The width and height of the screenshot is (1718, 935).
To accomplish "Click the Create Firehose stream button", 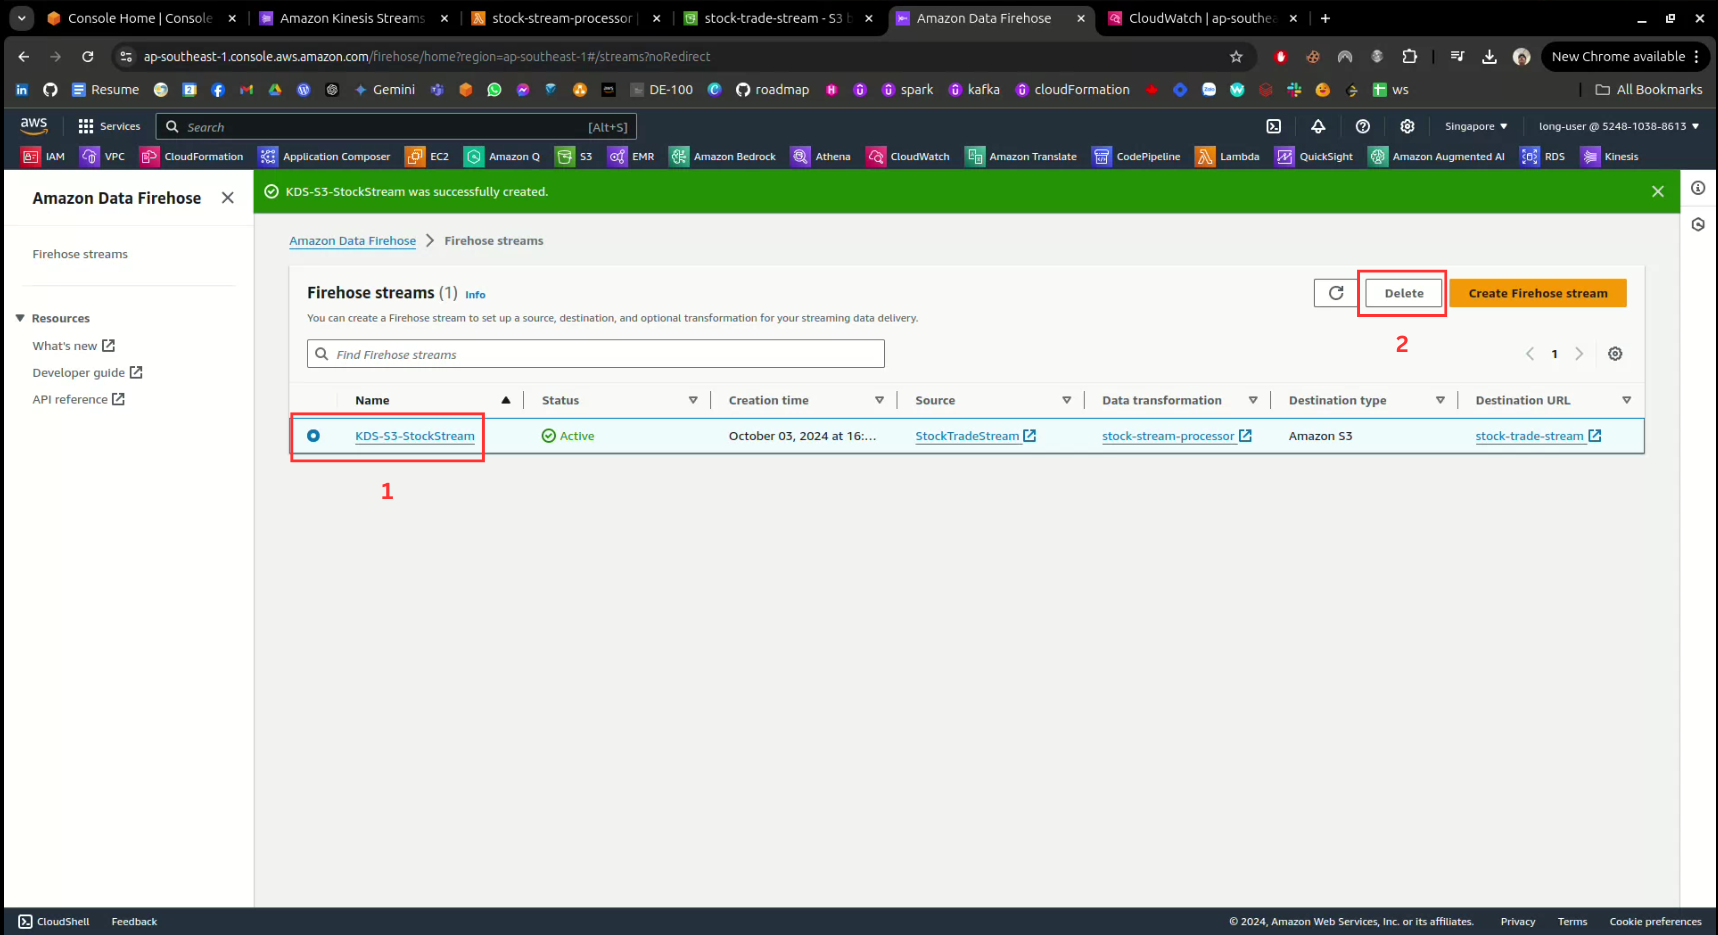I will (1537, 293).
